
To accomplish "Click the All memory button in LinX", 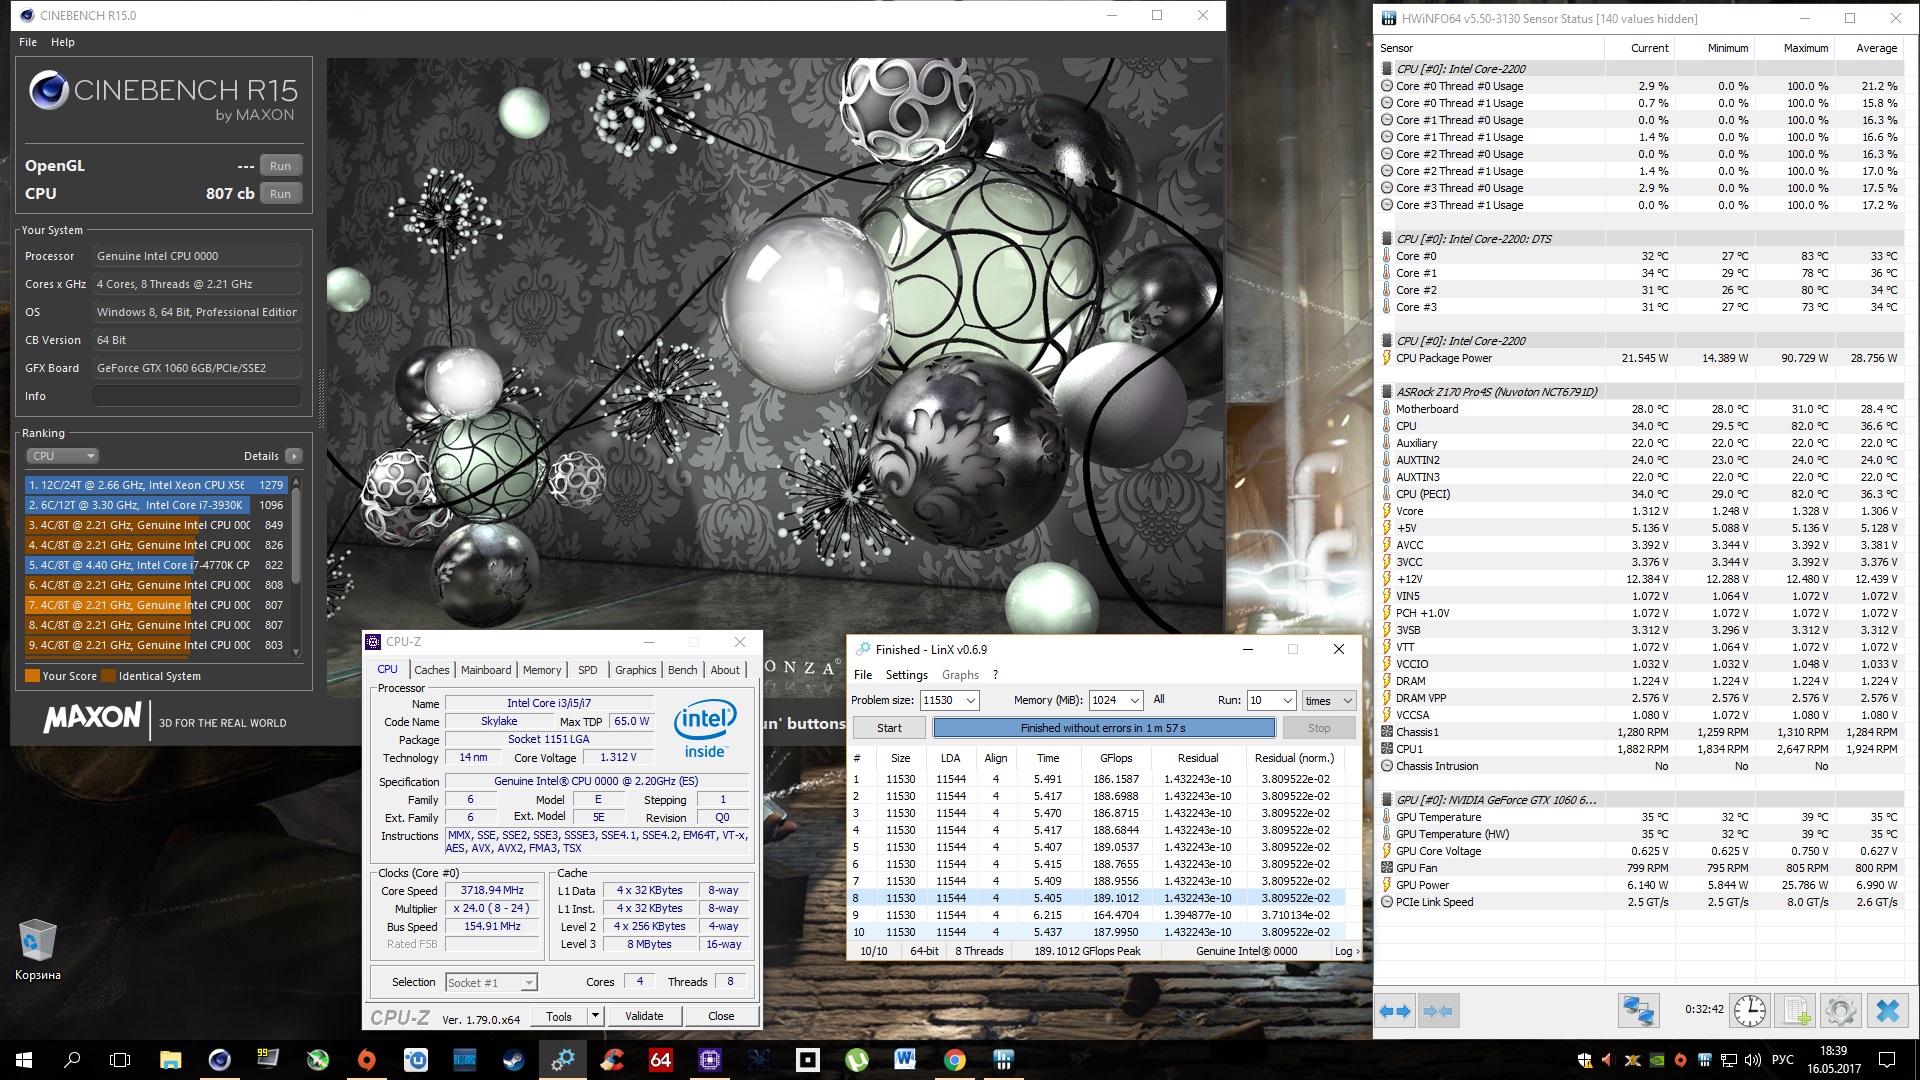I will (x=1159, y=700).
